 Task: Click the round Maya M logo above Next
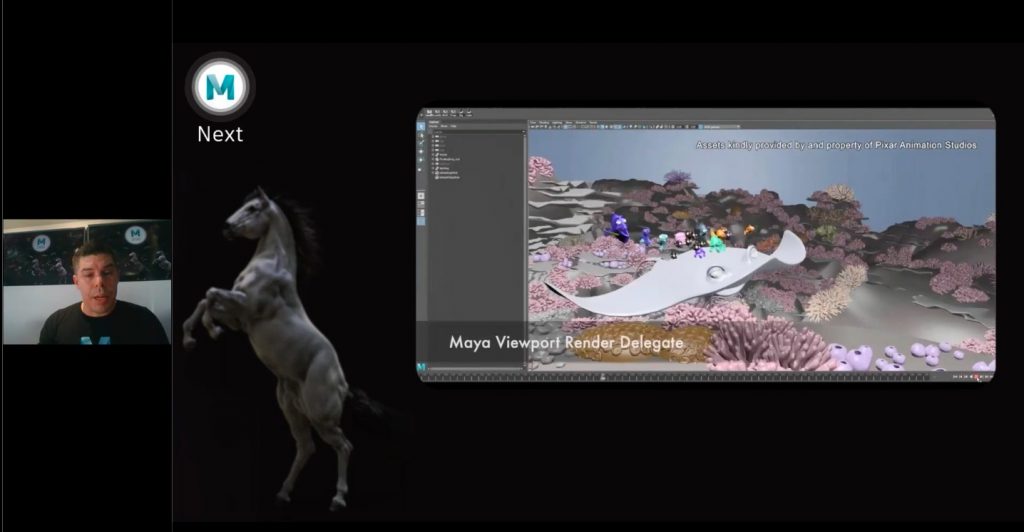(220, 87)
